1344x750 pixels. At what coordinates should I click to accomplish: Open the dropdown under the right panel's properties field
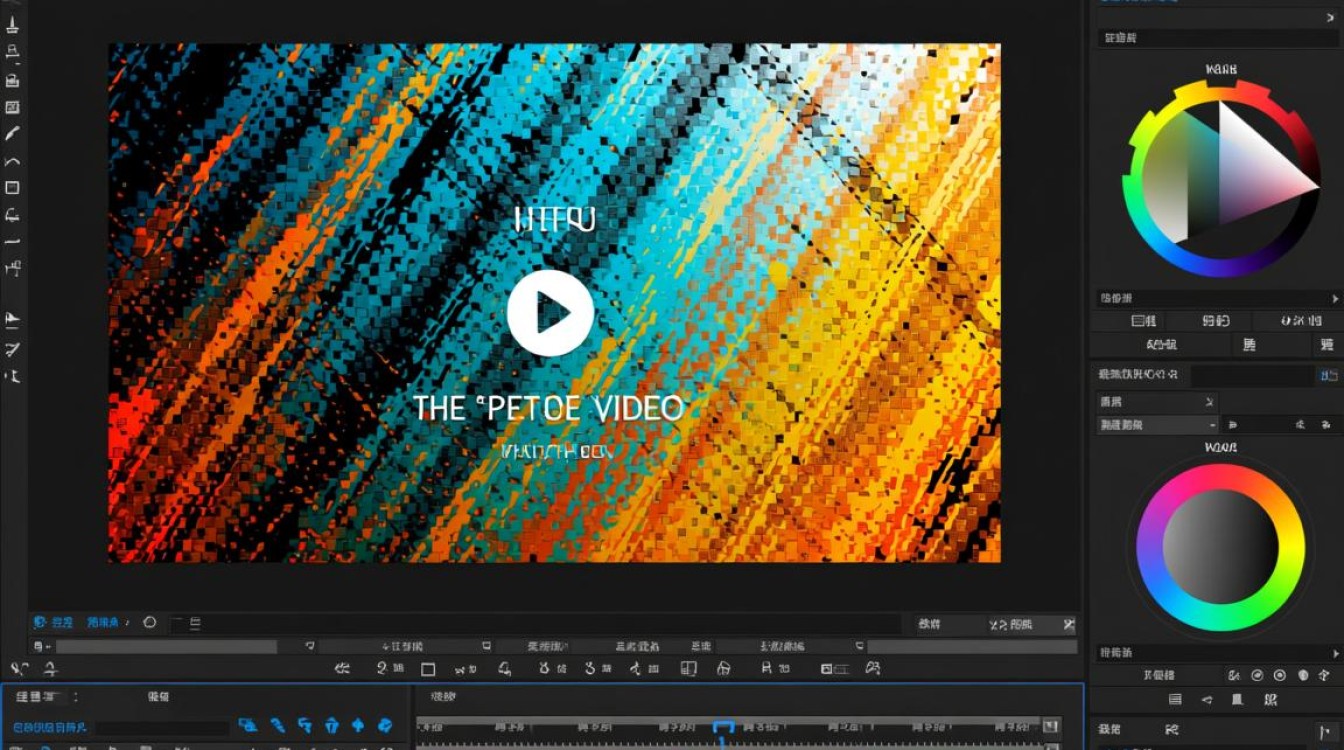click(x=1157, y=425)
